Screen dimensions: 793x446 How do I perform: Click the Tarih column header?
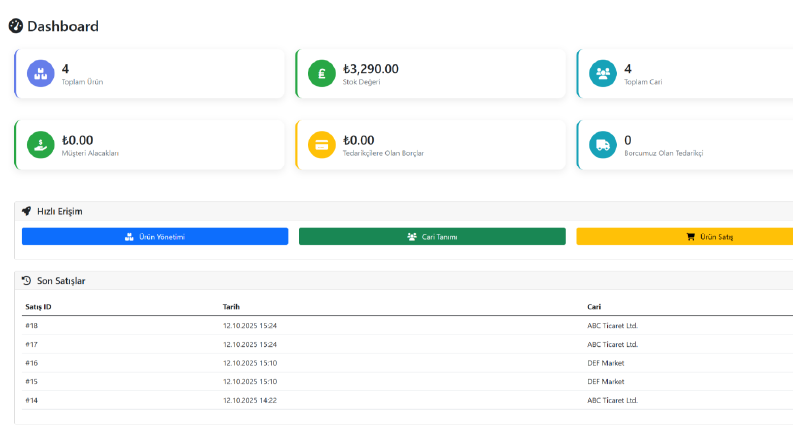(x=231, y=307)
